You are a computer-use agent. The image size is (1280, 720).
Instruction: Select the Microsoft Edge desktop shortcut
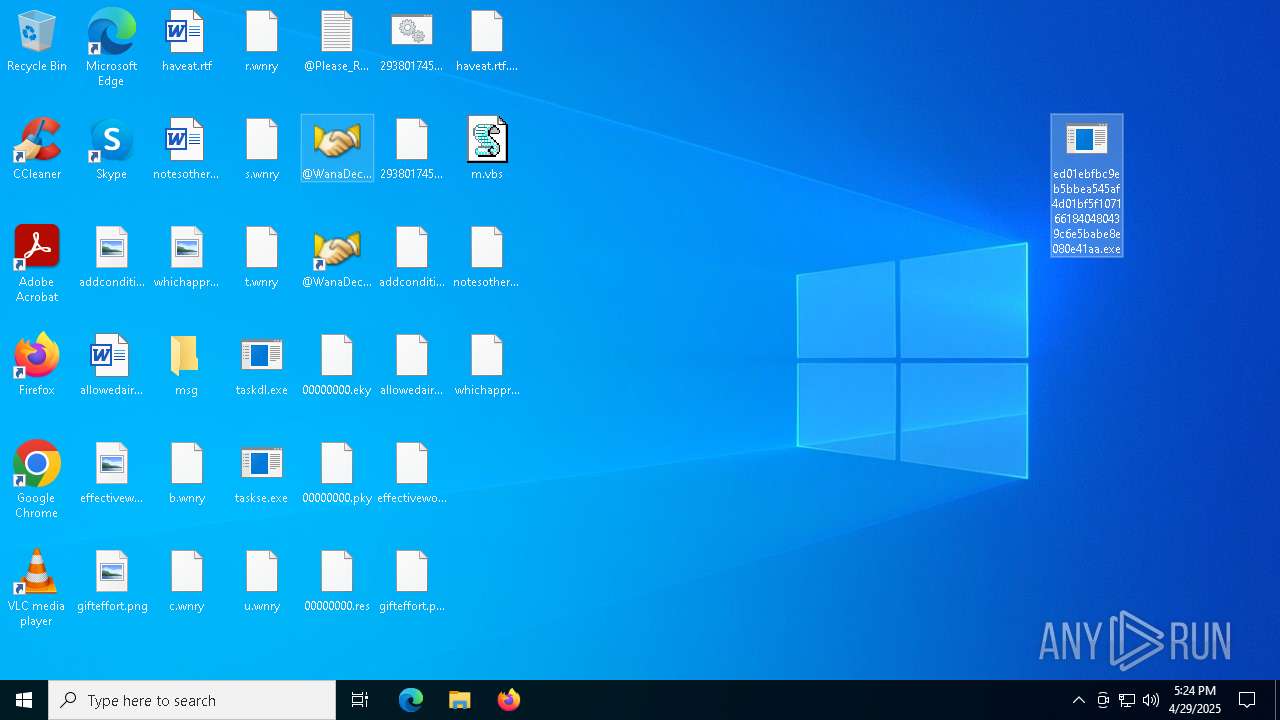(111, 48)
